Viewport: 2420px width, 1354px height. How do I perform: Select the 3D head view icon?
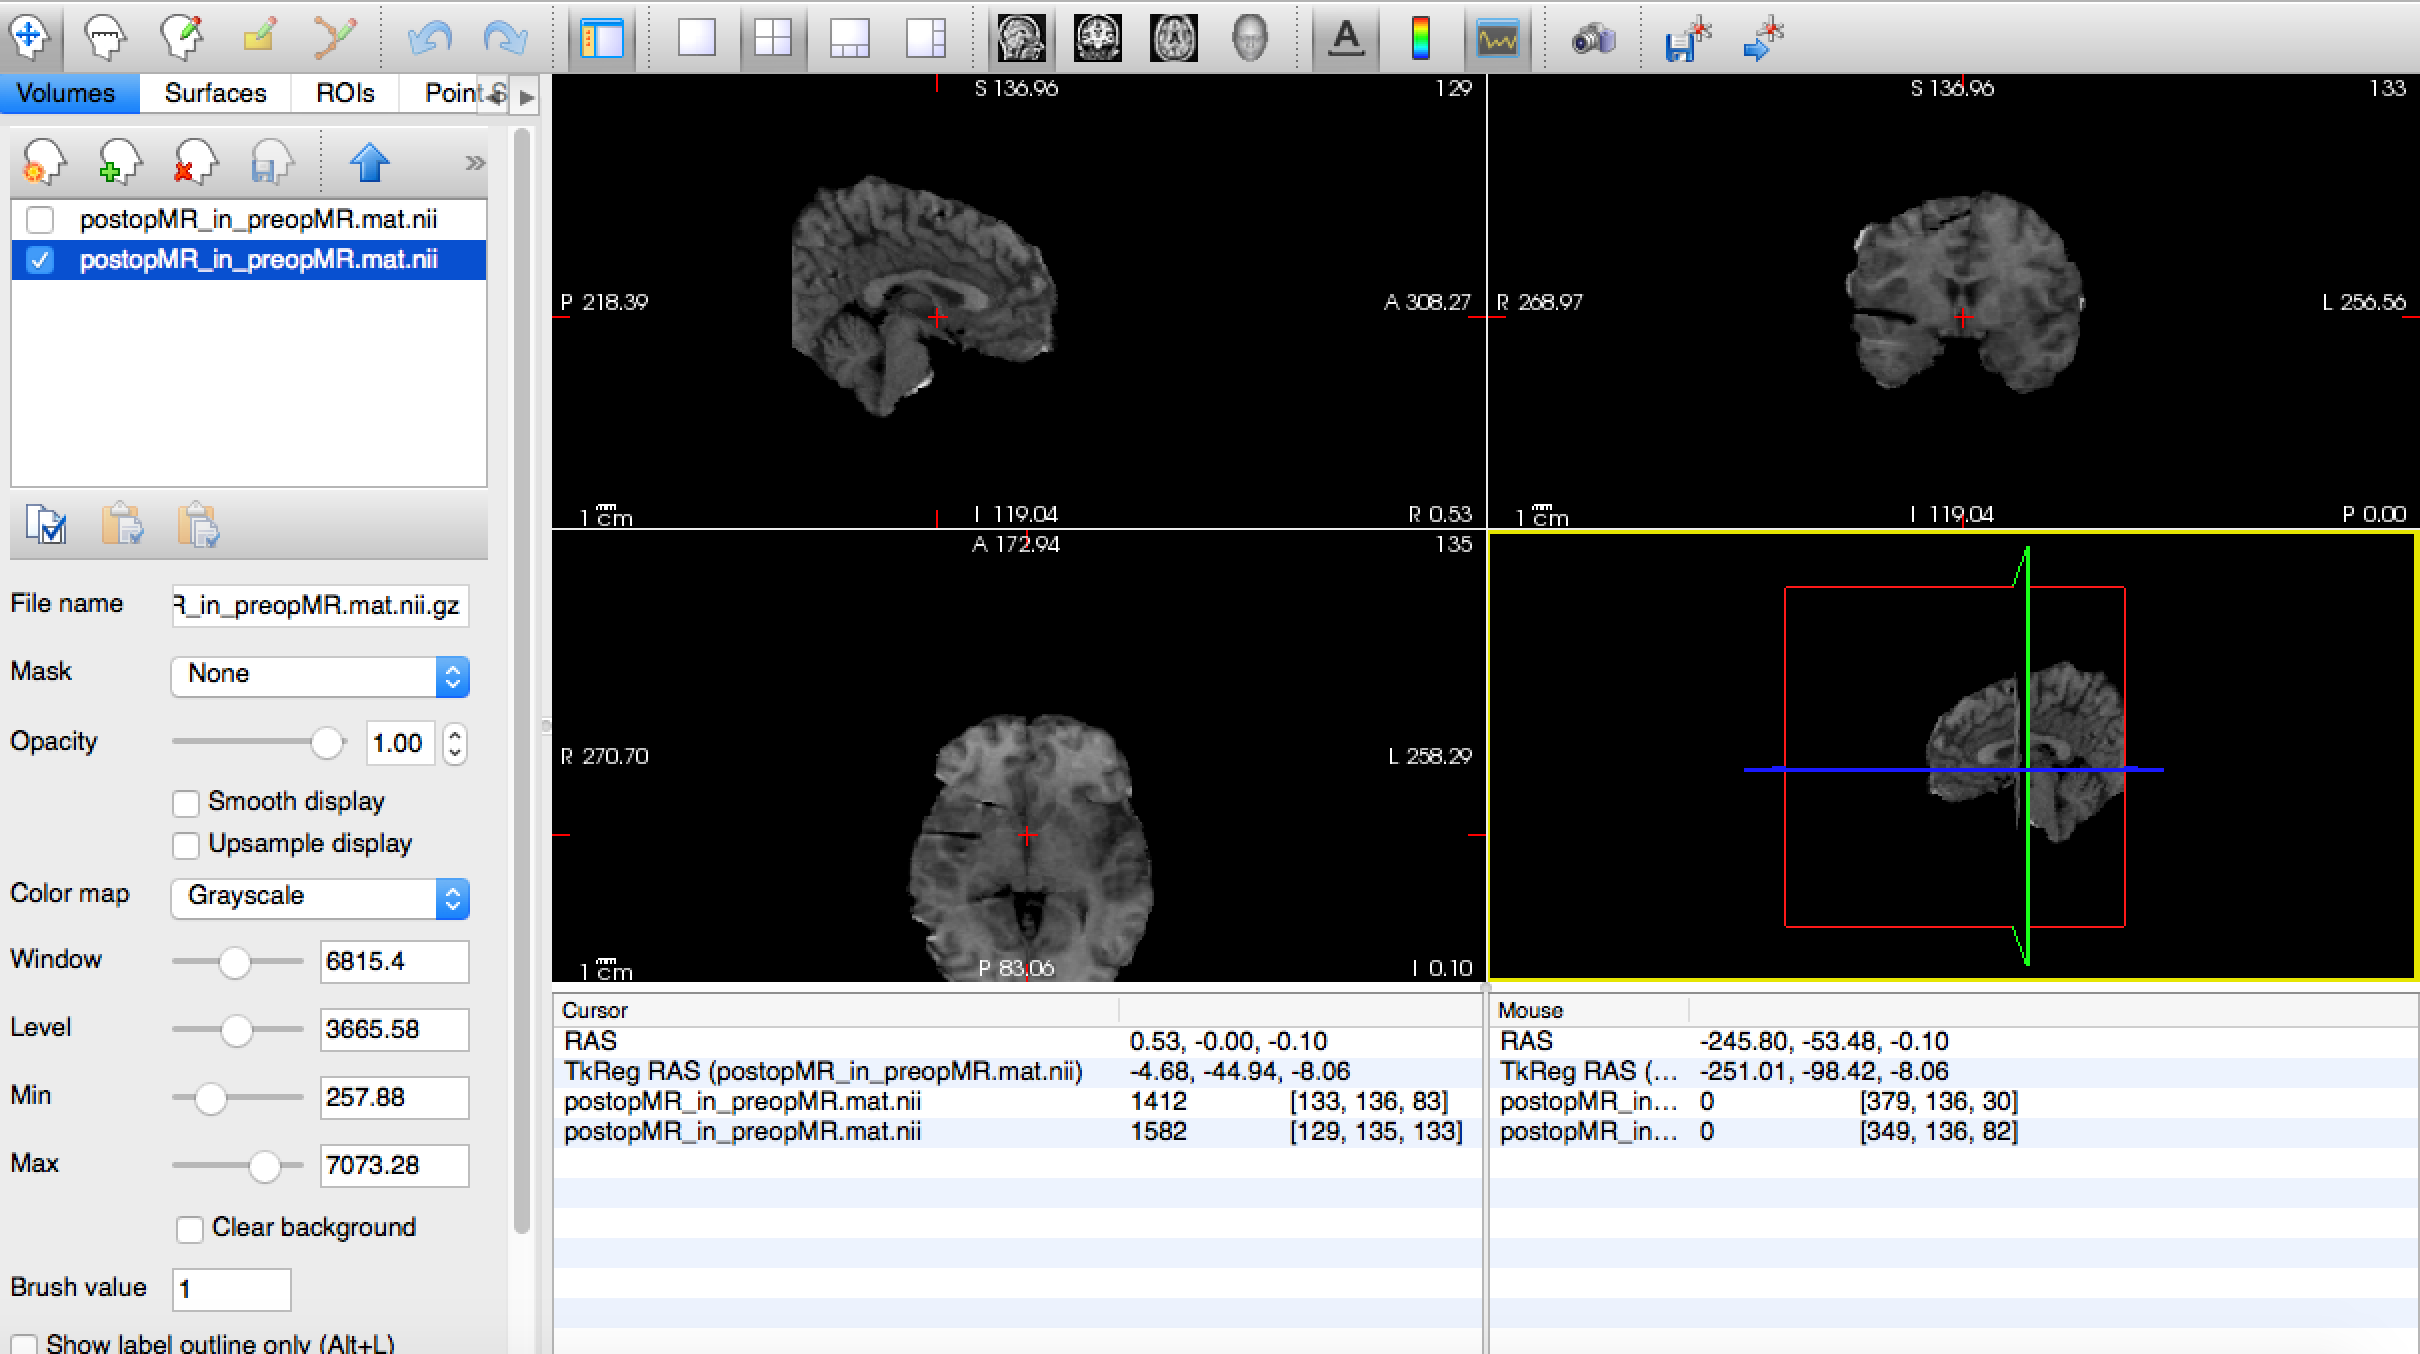1249,39
